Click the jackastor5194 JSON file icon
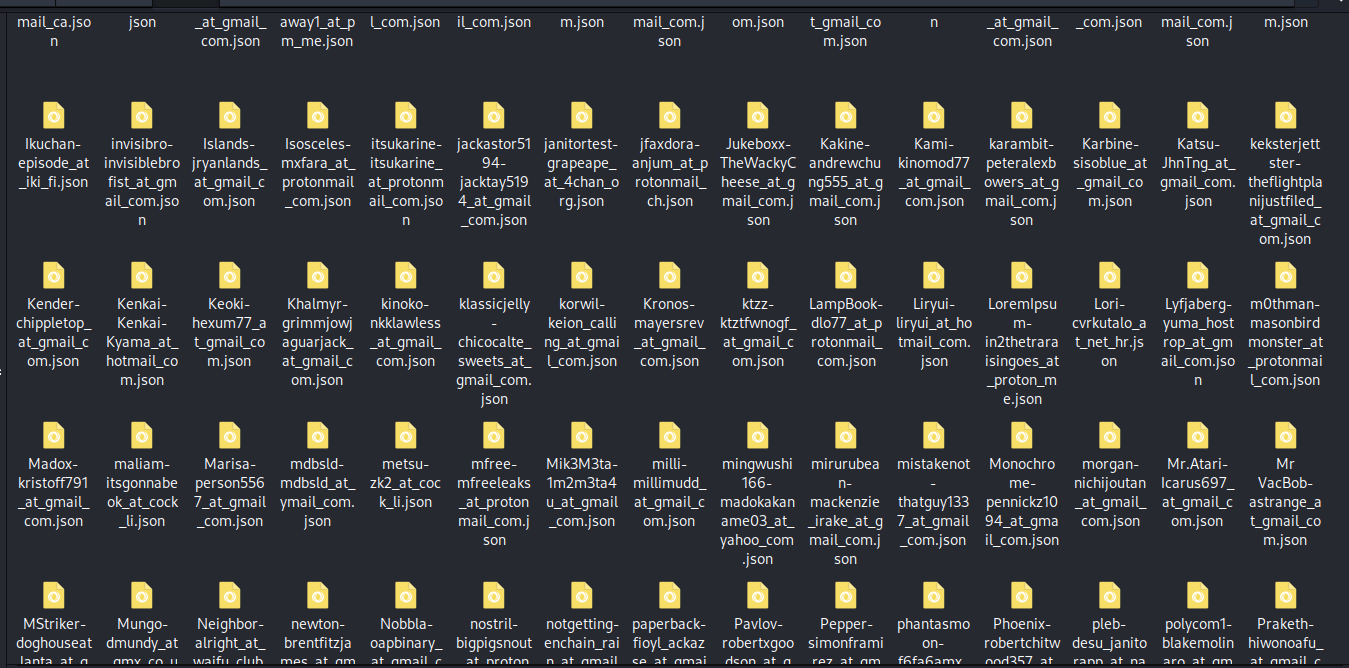The width and height of the screenshot is (1349, 668). pyautogui.click(x=494, y=116)
